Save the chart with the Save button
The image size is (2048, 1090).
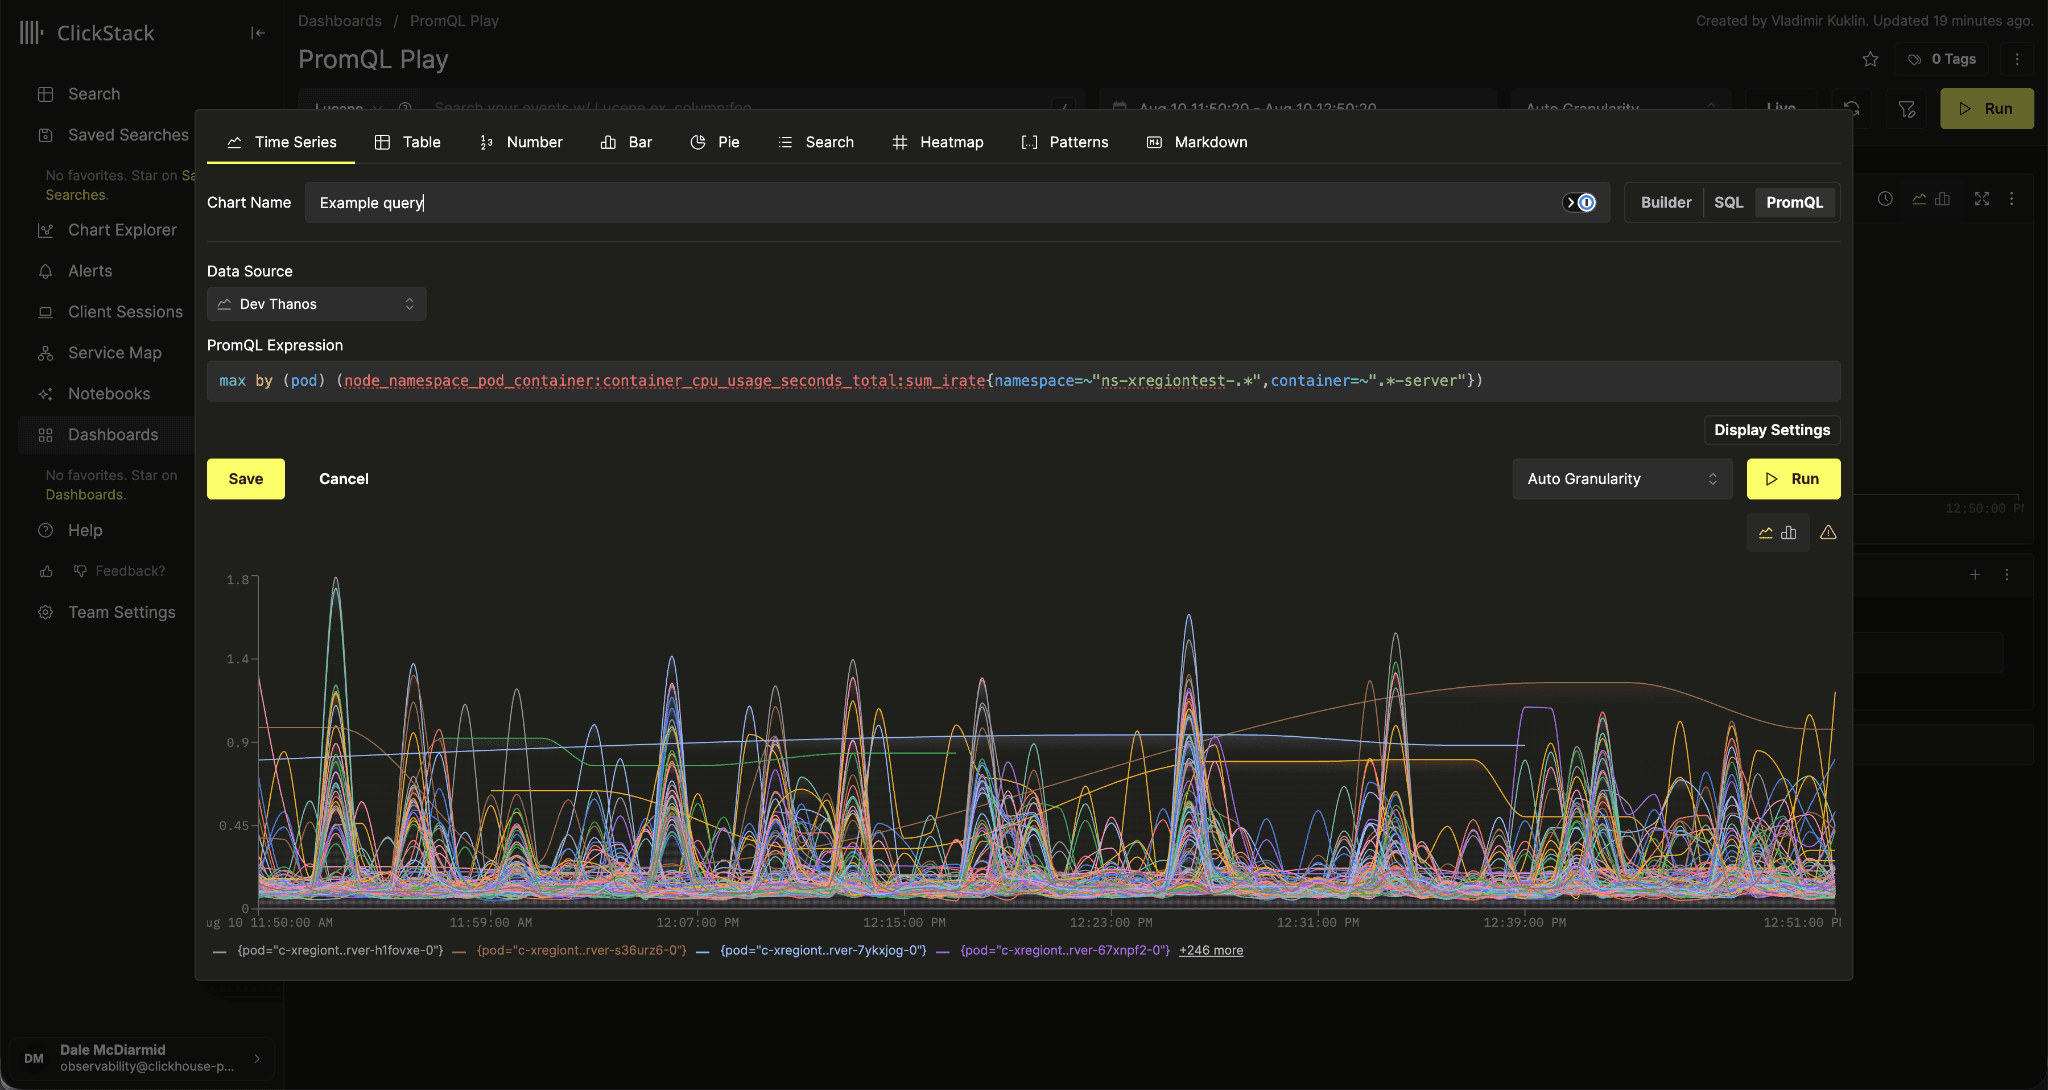point(246,479)
